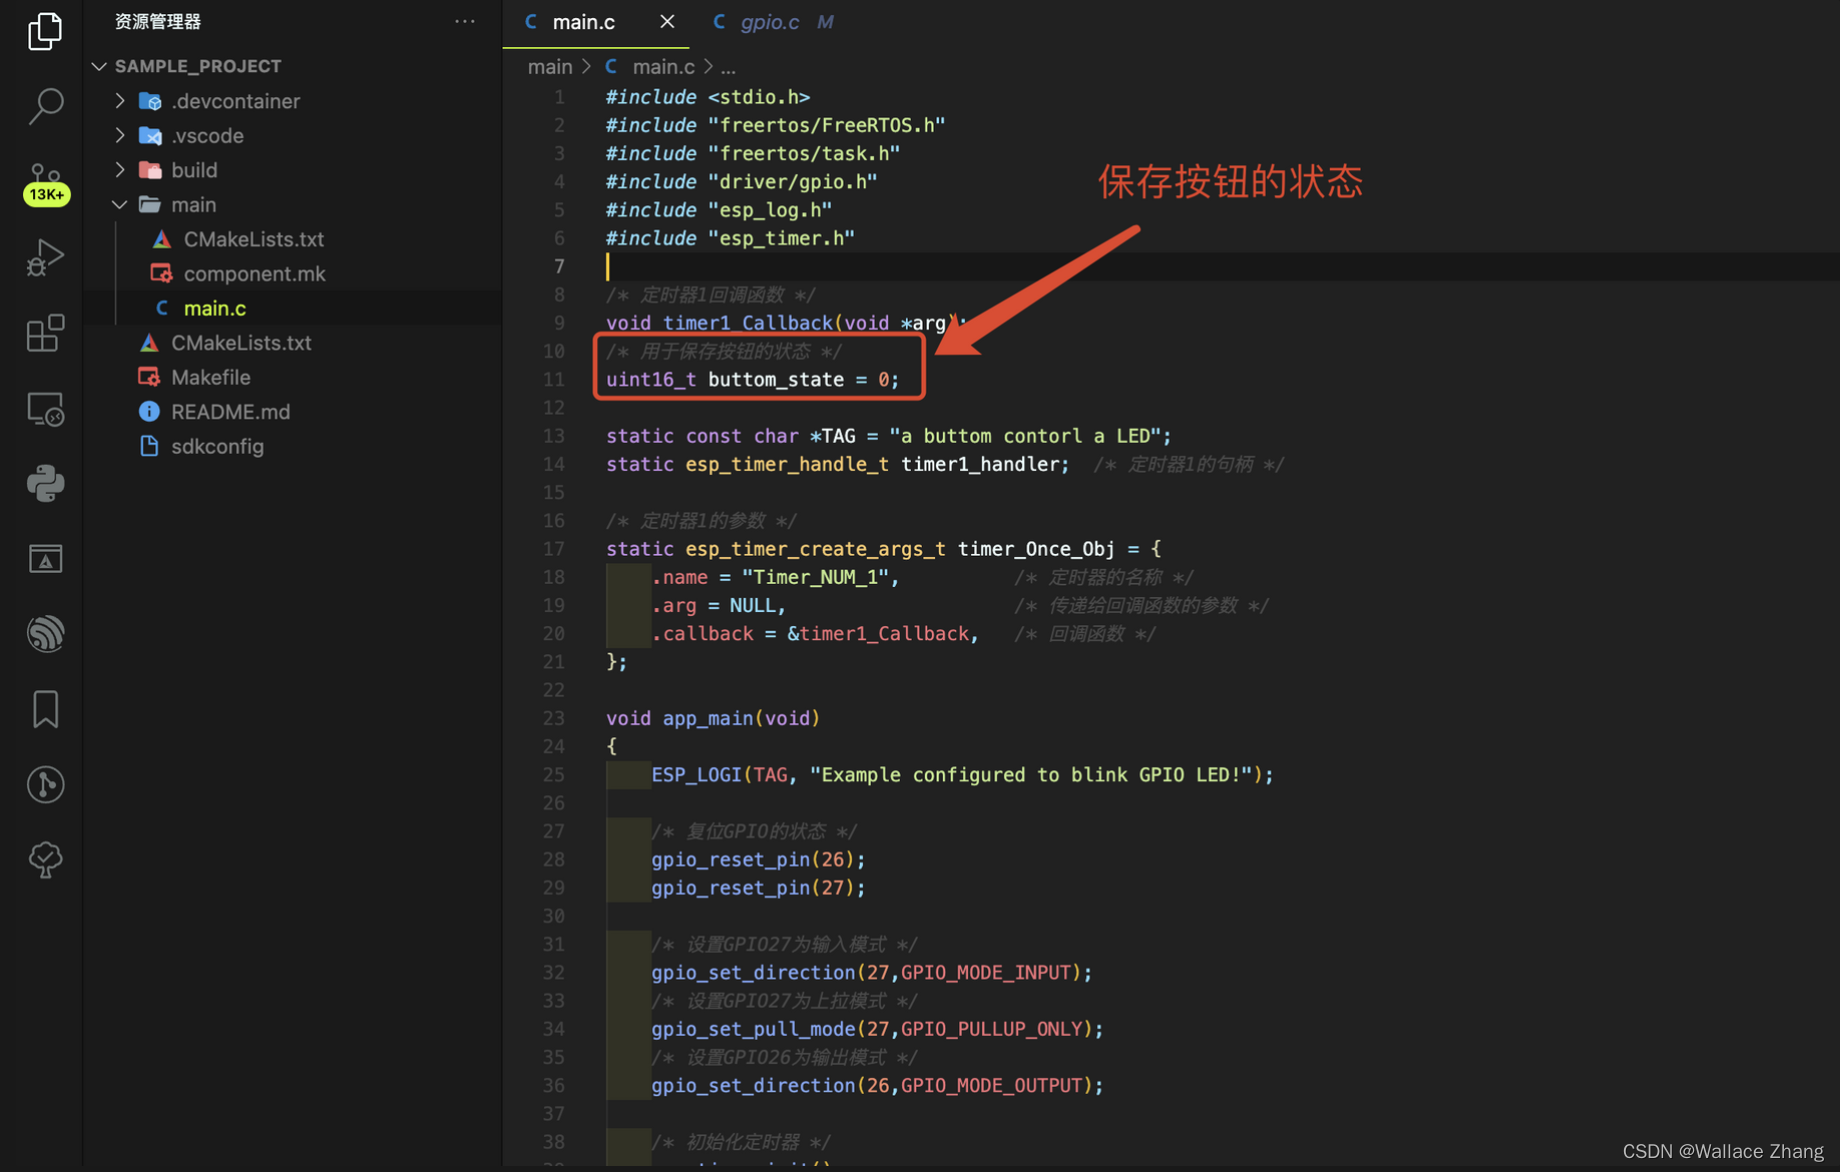Click line number 23 in gutter
Viewport: 1840px width, 1172px height.
click(554, 718)
